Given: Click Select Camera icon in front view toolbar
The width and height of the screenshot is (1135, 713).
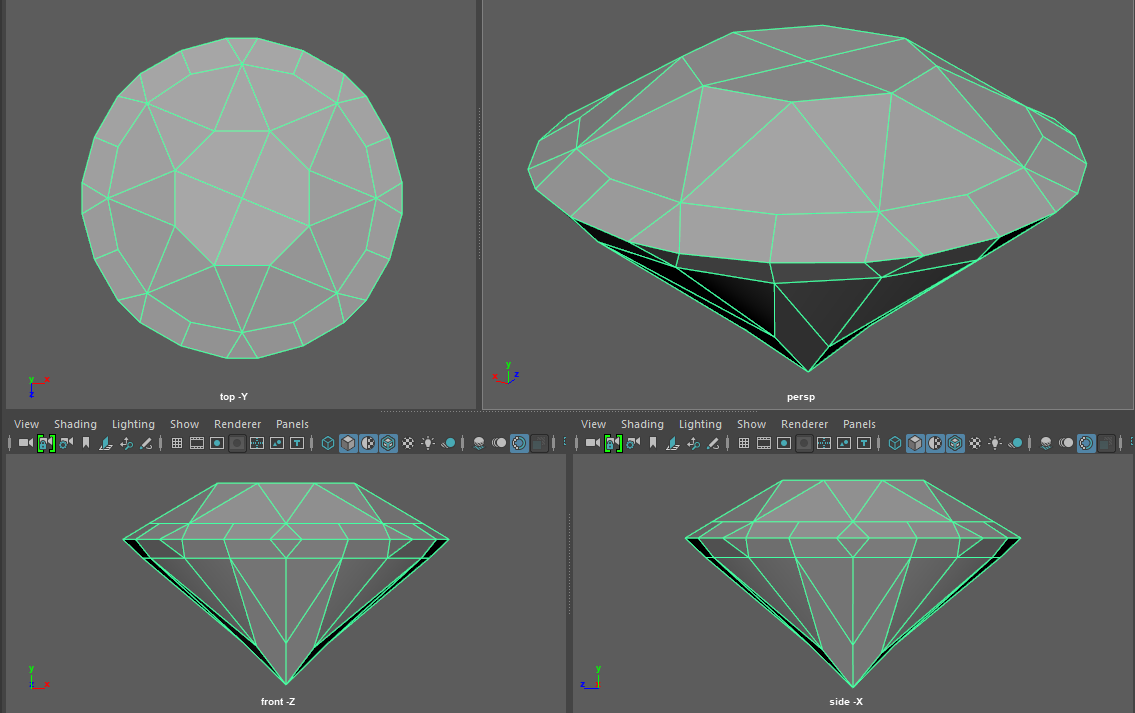Looking at the screenshot, I should pos(25,443).
